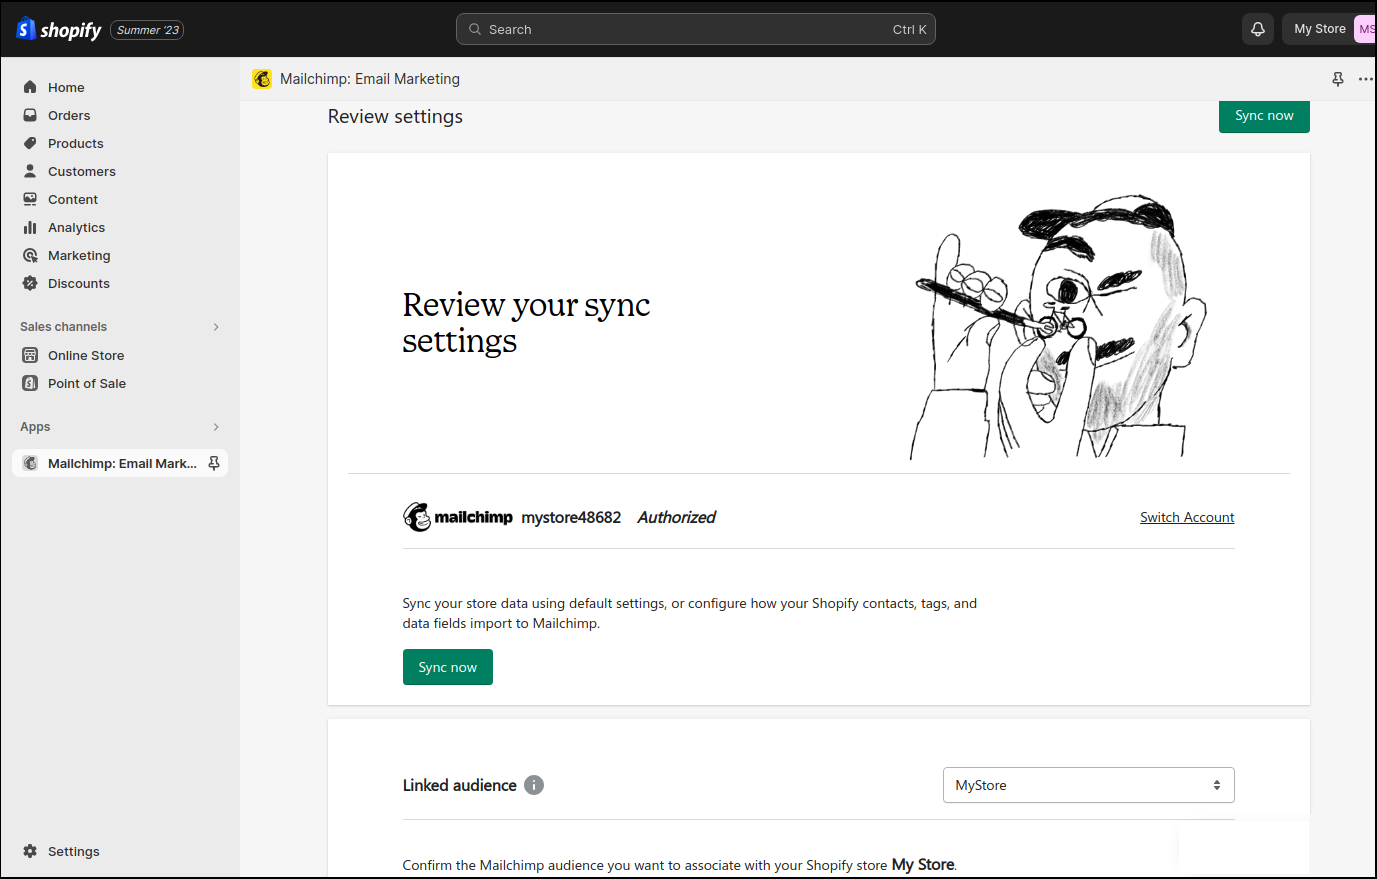Click the 'Mailchimp: Email Marketing' header title
Screen dimensions: 1377x879
click(370, 79)
